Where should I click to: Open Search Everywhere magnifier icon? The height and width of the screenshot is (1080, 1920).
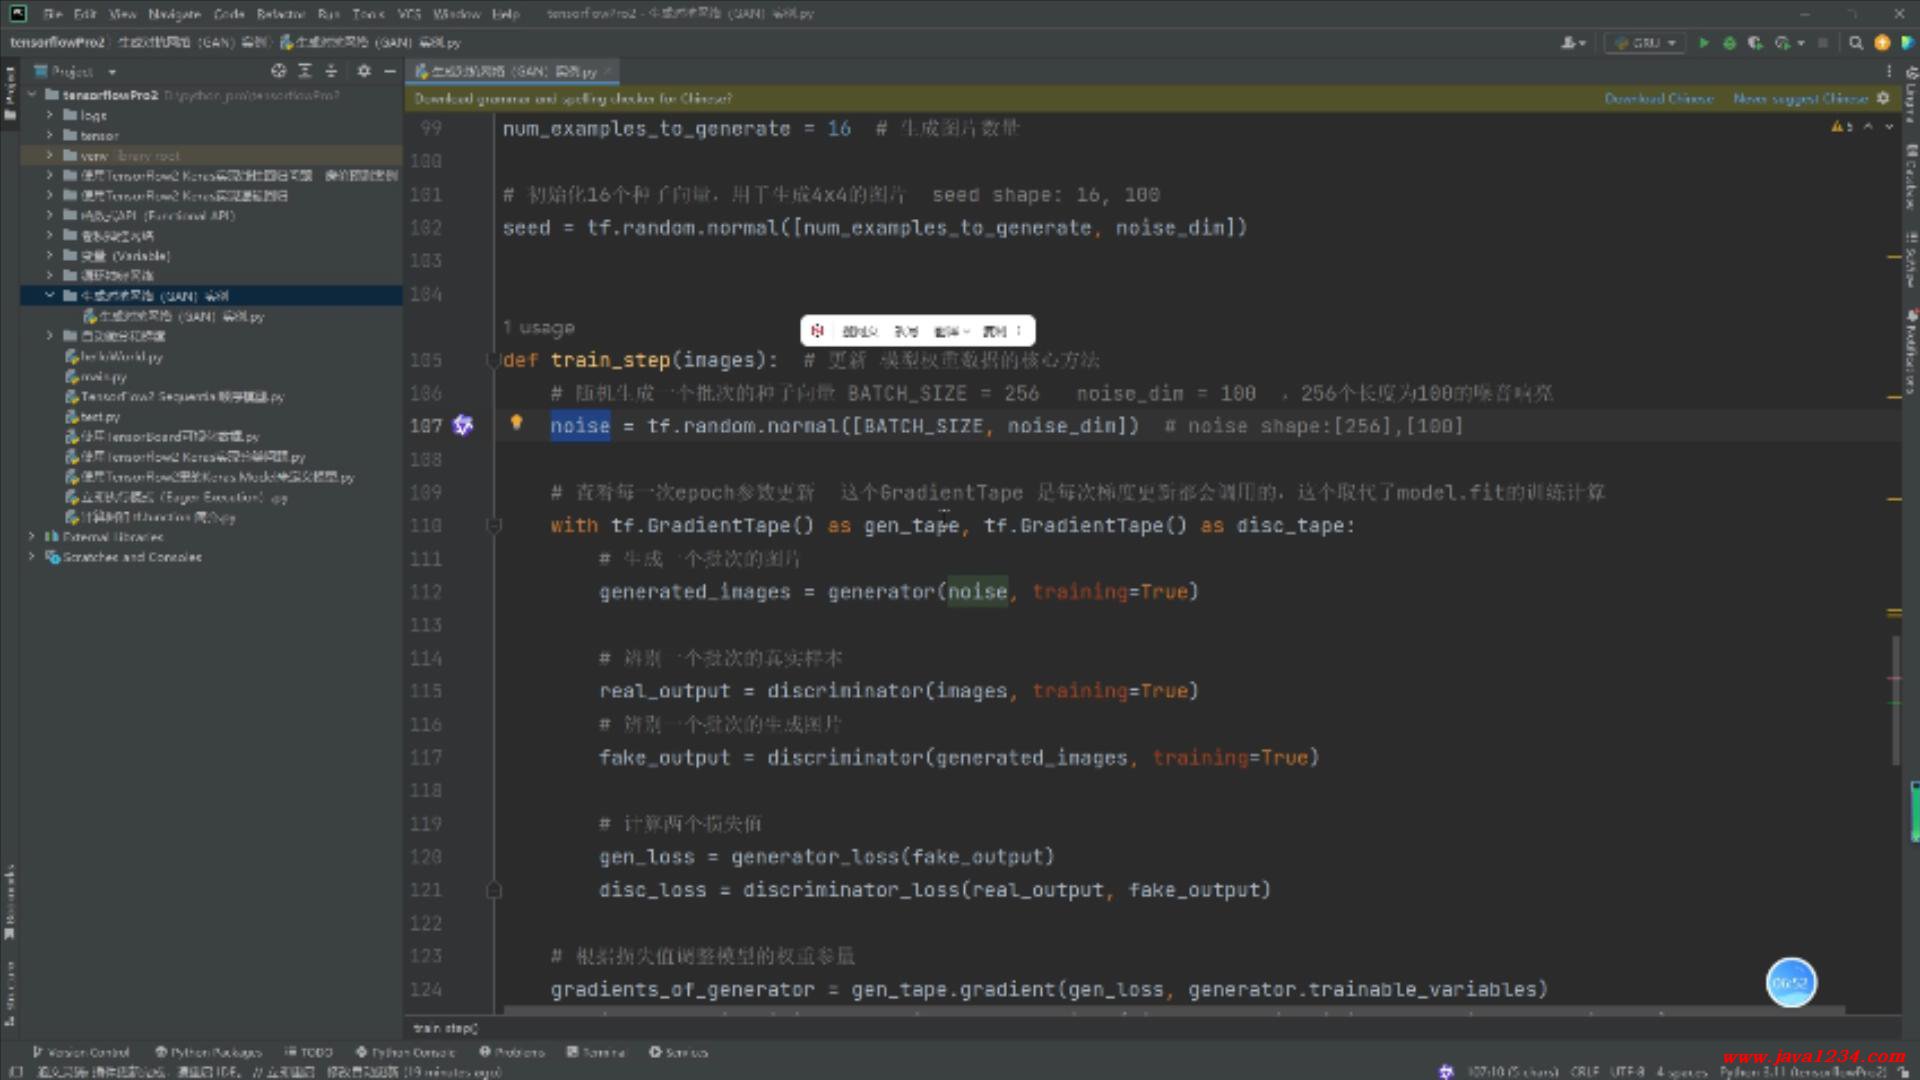[x=1856, y=43]
